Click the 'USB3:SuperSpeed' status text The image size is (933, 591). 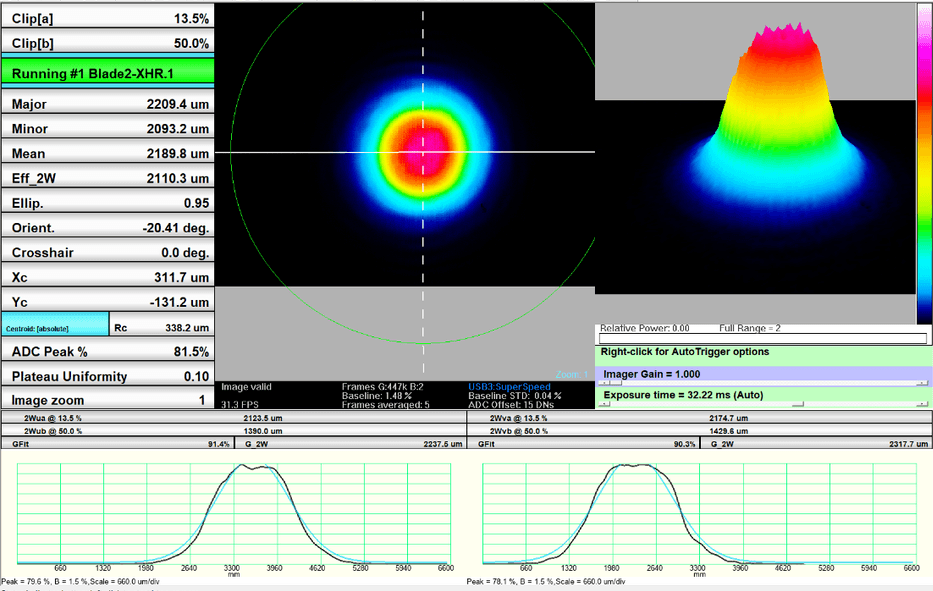[509, 387]
